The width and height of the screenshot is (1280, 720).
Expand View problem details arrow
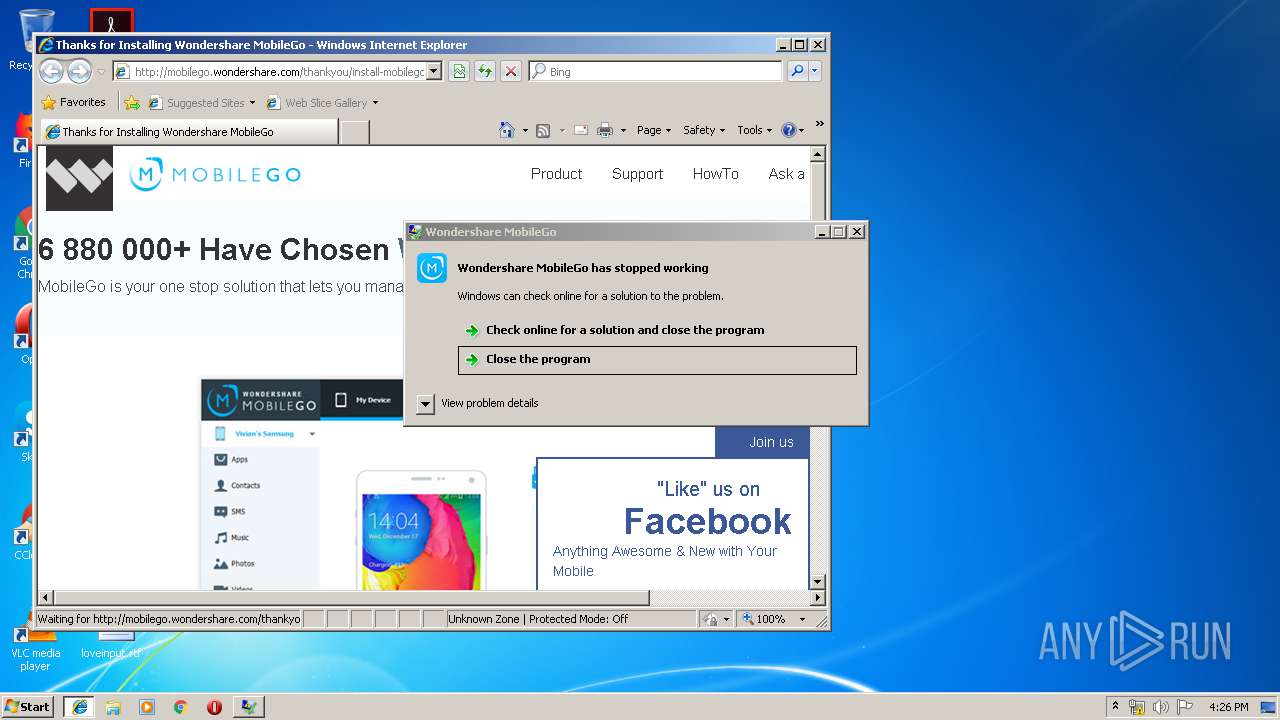426,403
